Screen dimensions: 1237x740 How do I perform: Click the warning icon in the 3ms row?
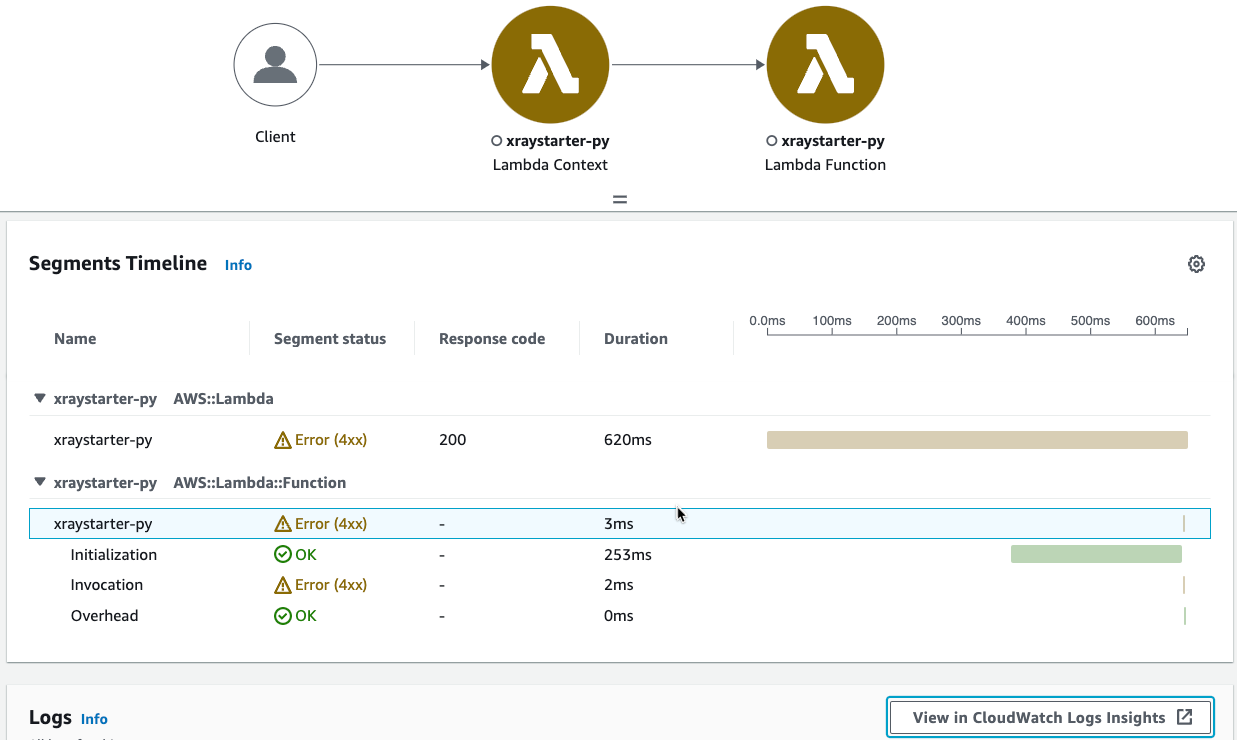click(x=282, y=523)
